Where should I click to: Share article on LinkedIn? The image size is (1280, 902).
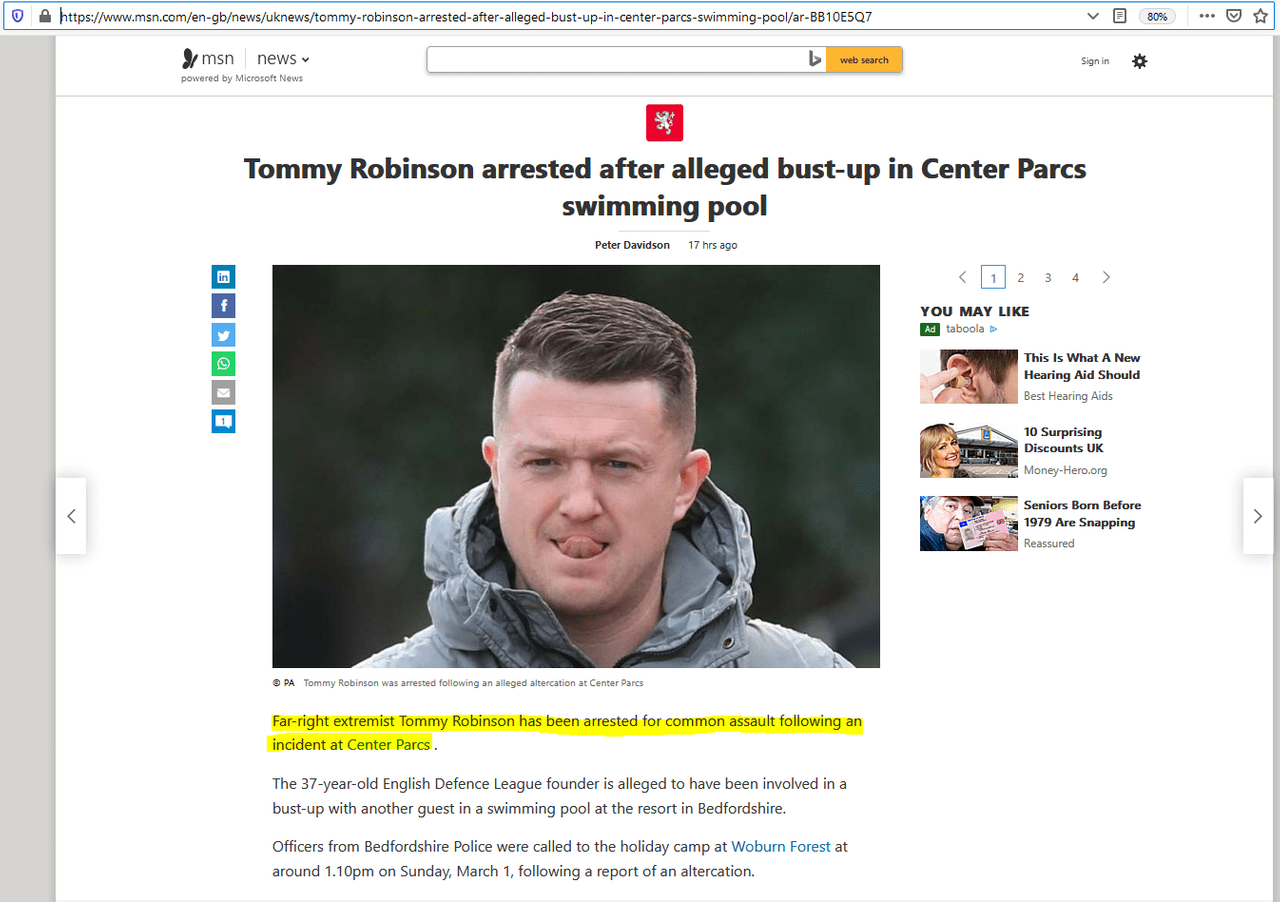(x=223, y=277)
